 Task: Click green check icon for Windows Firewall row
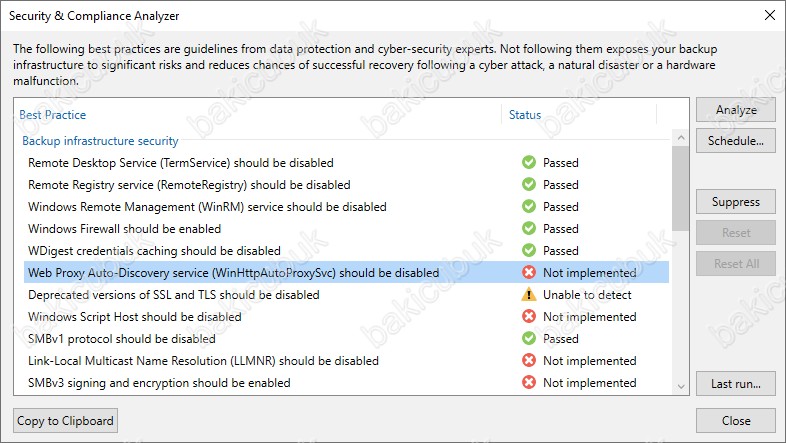tap(528, 229)
